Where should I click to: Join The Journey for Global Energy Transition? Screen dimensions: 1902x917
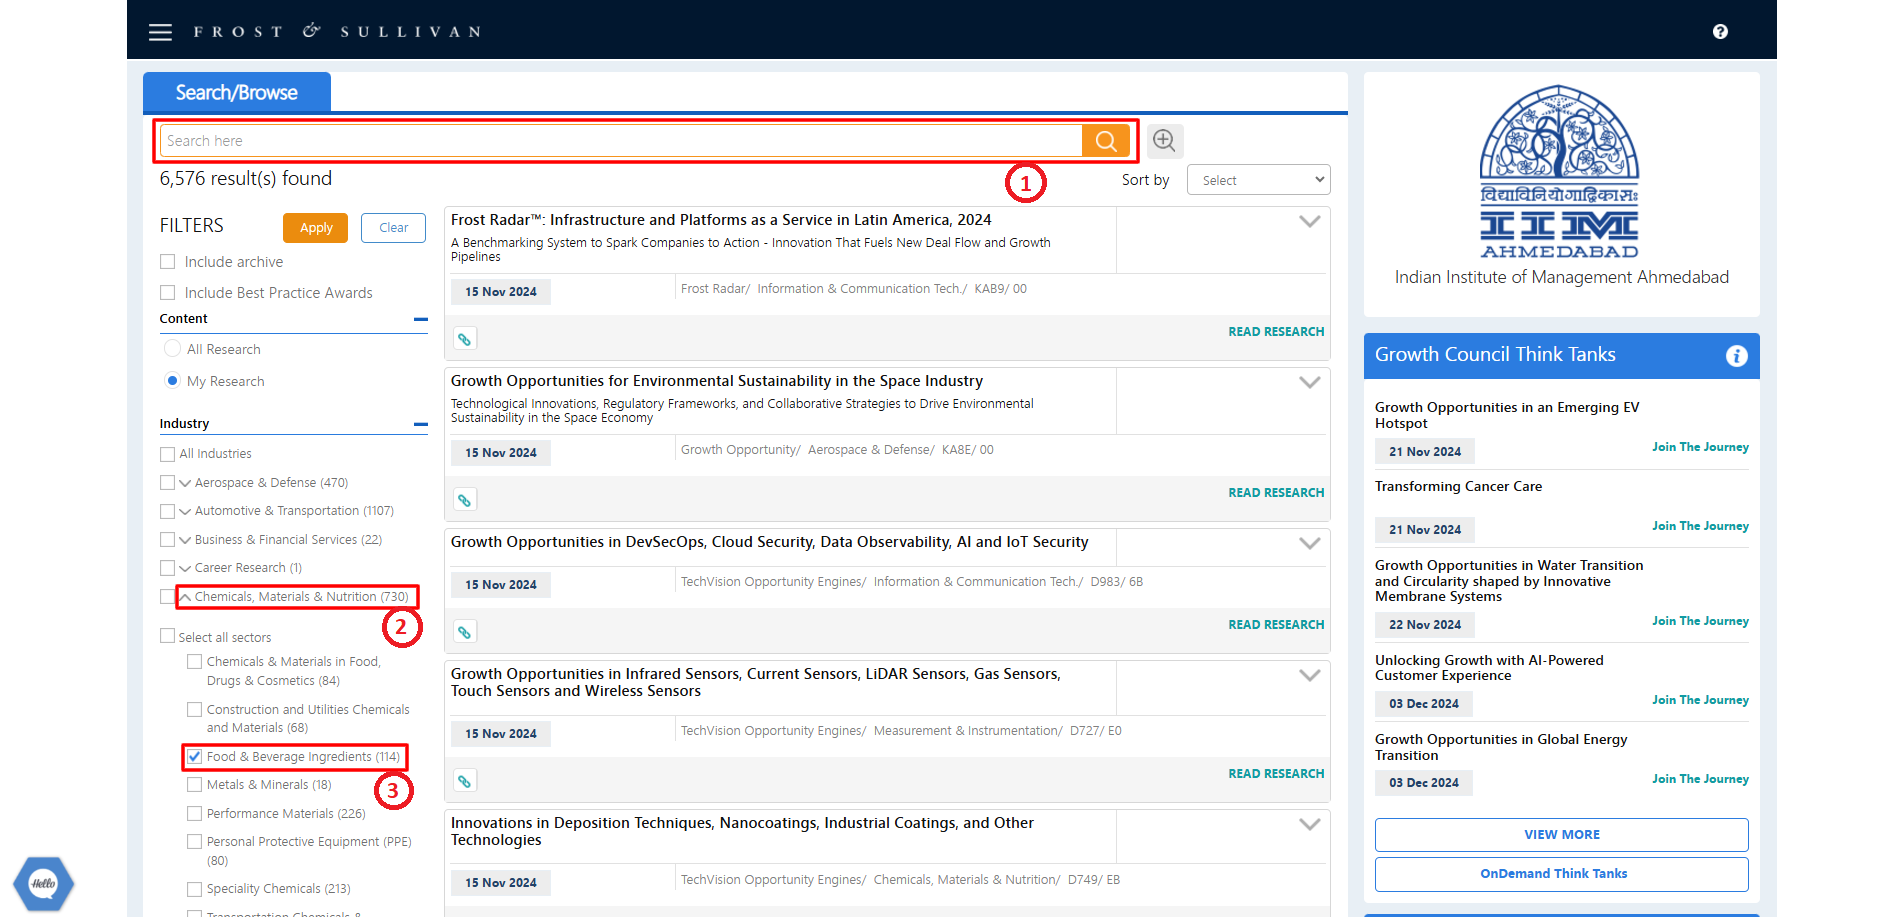point(1700,779)
